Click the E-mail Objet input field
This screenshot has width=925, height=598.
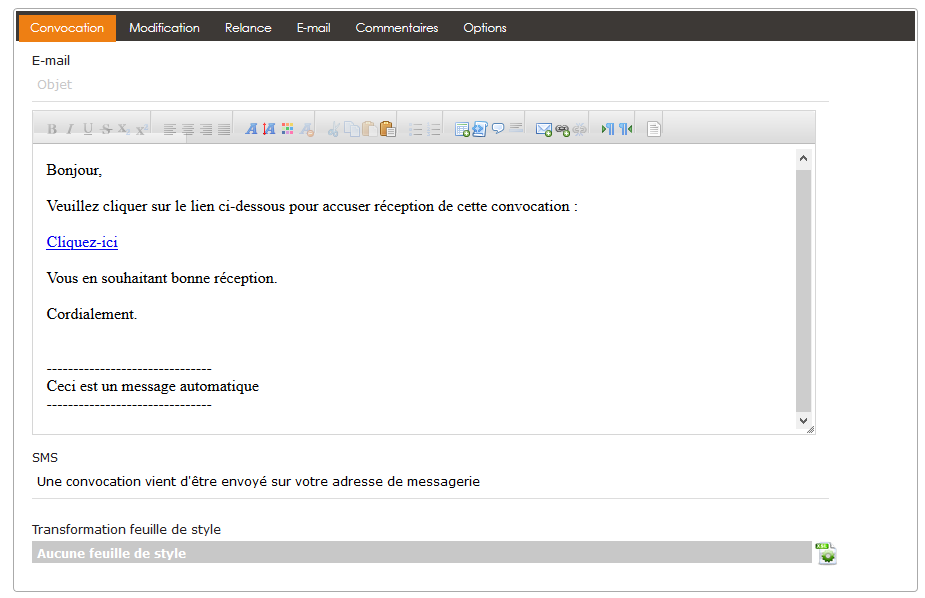[430, 85]
